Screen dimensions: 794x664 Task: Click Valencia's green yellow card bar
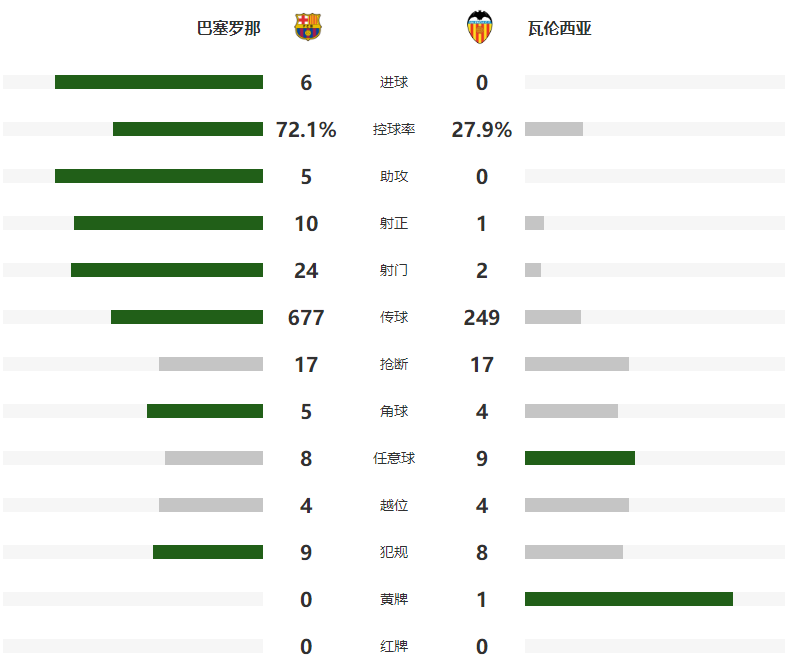pyautogui.click(x=629, y=599)
